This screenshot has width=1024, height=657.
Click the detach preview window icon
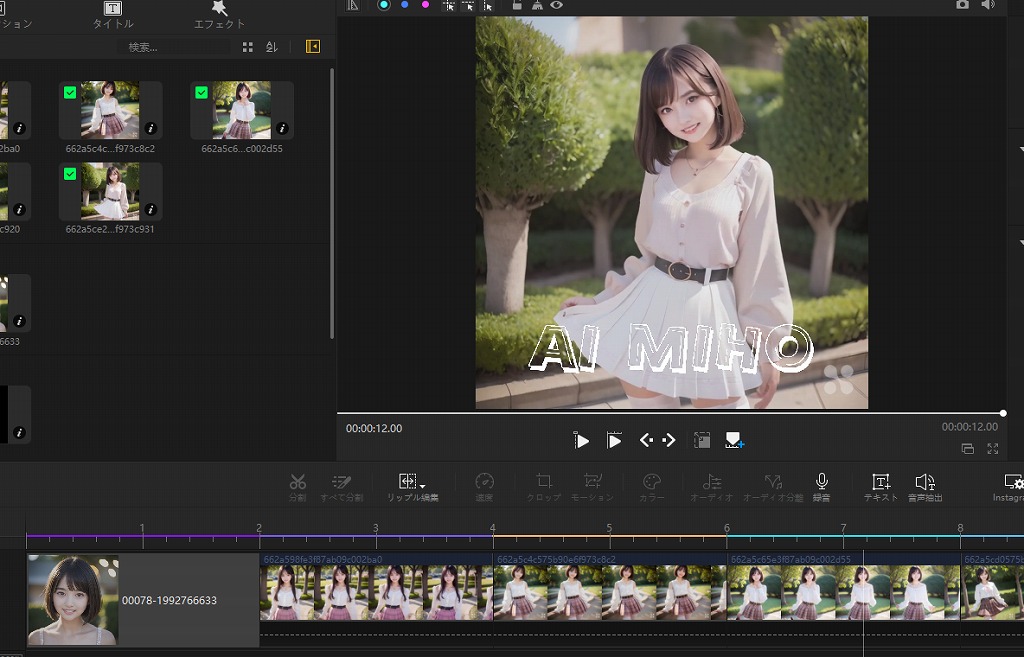click(968, 449)
